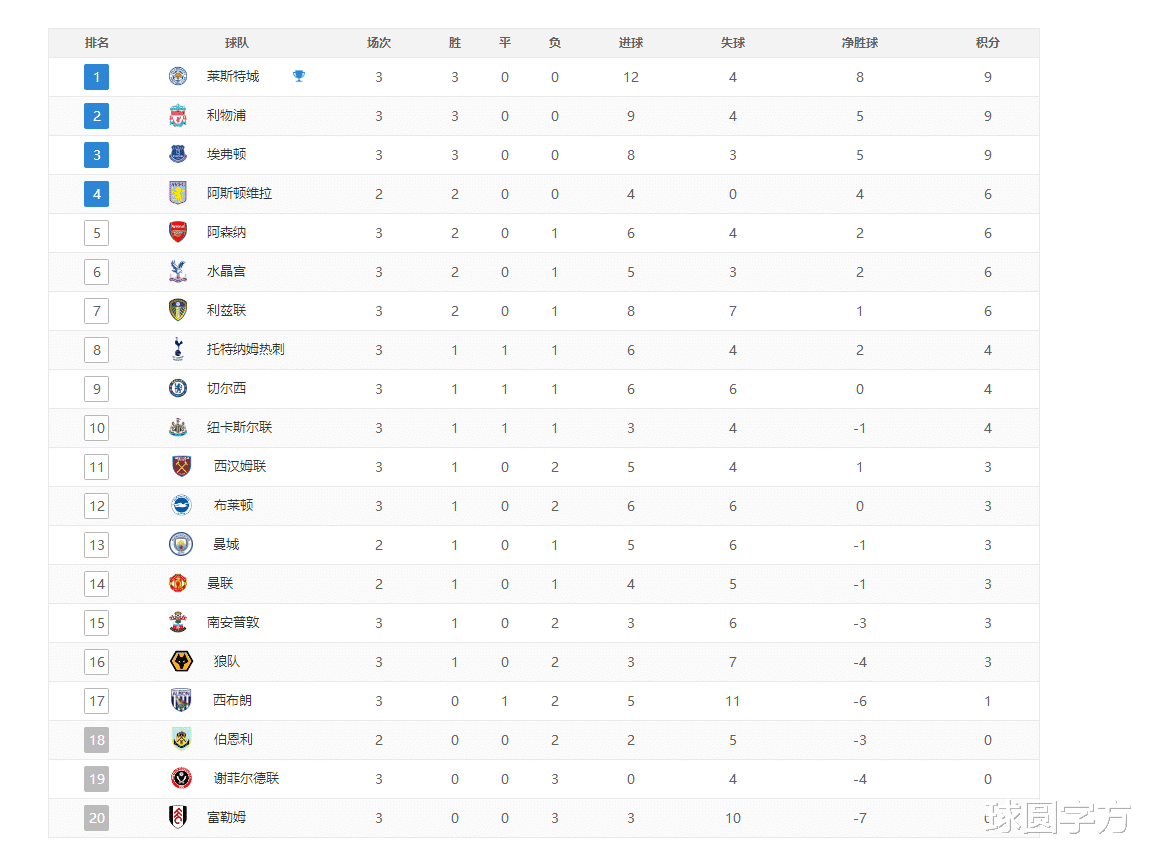Click the trophy icon beside 莱斯特城
The height and width of the screenshot is (859, 1151).
click(299, 77)
